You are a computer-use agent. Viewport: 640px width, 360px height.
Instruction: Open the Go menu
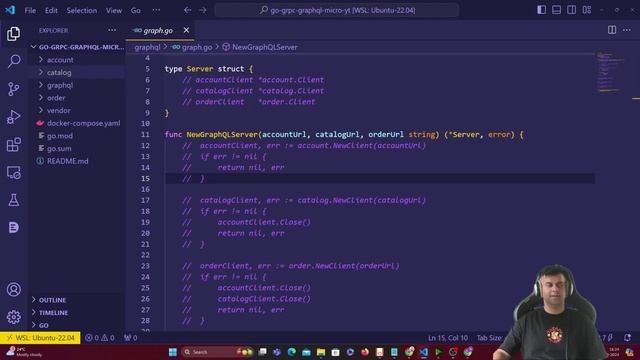136,10
